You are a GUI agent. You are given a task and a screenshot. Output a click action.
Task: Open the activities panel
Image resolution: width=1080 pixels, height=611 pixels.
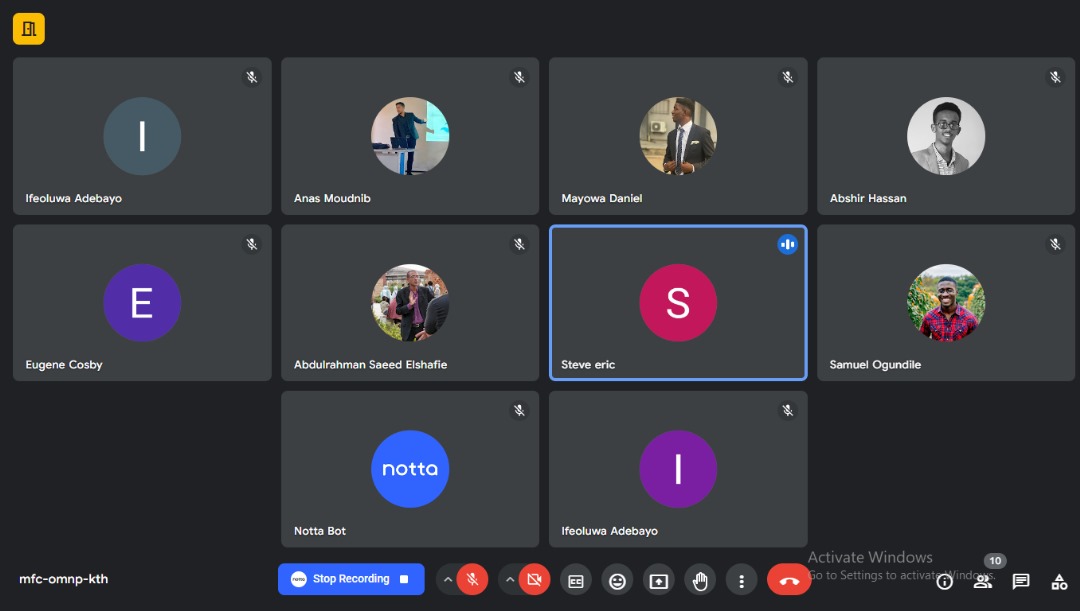[1059, 581]
